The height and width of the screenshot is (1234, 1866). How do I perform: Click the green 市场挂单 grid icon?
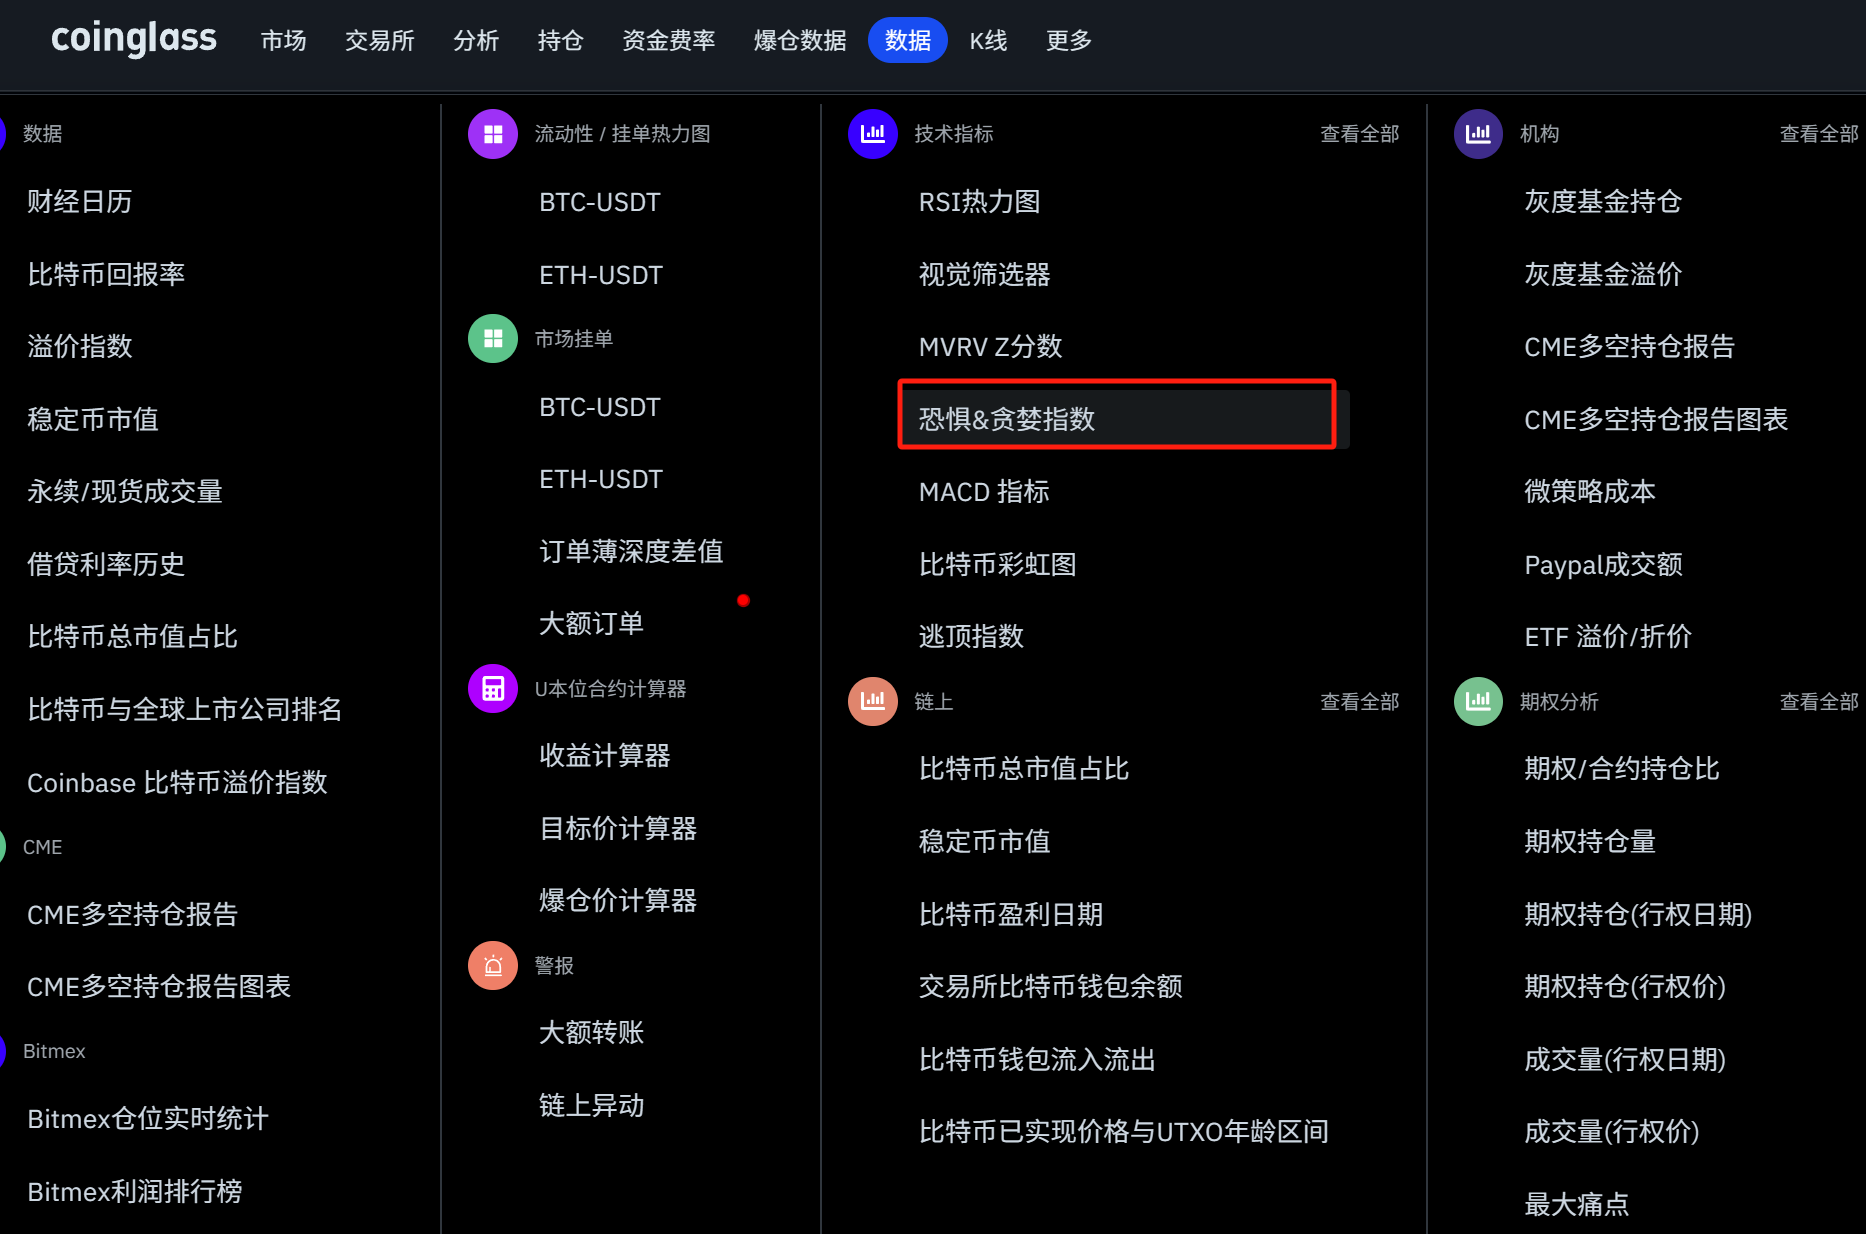[x=493, y=339]
